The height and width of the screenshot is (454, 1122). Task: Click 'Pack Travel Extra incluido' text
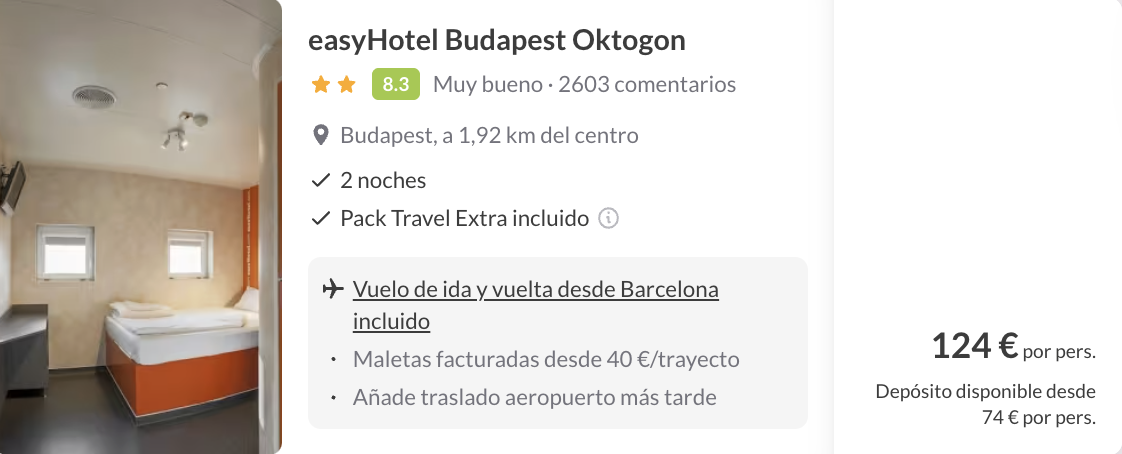[x=464, y=218]
